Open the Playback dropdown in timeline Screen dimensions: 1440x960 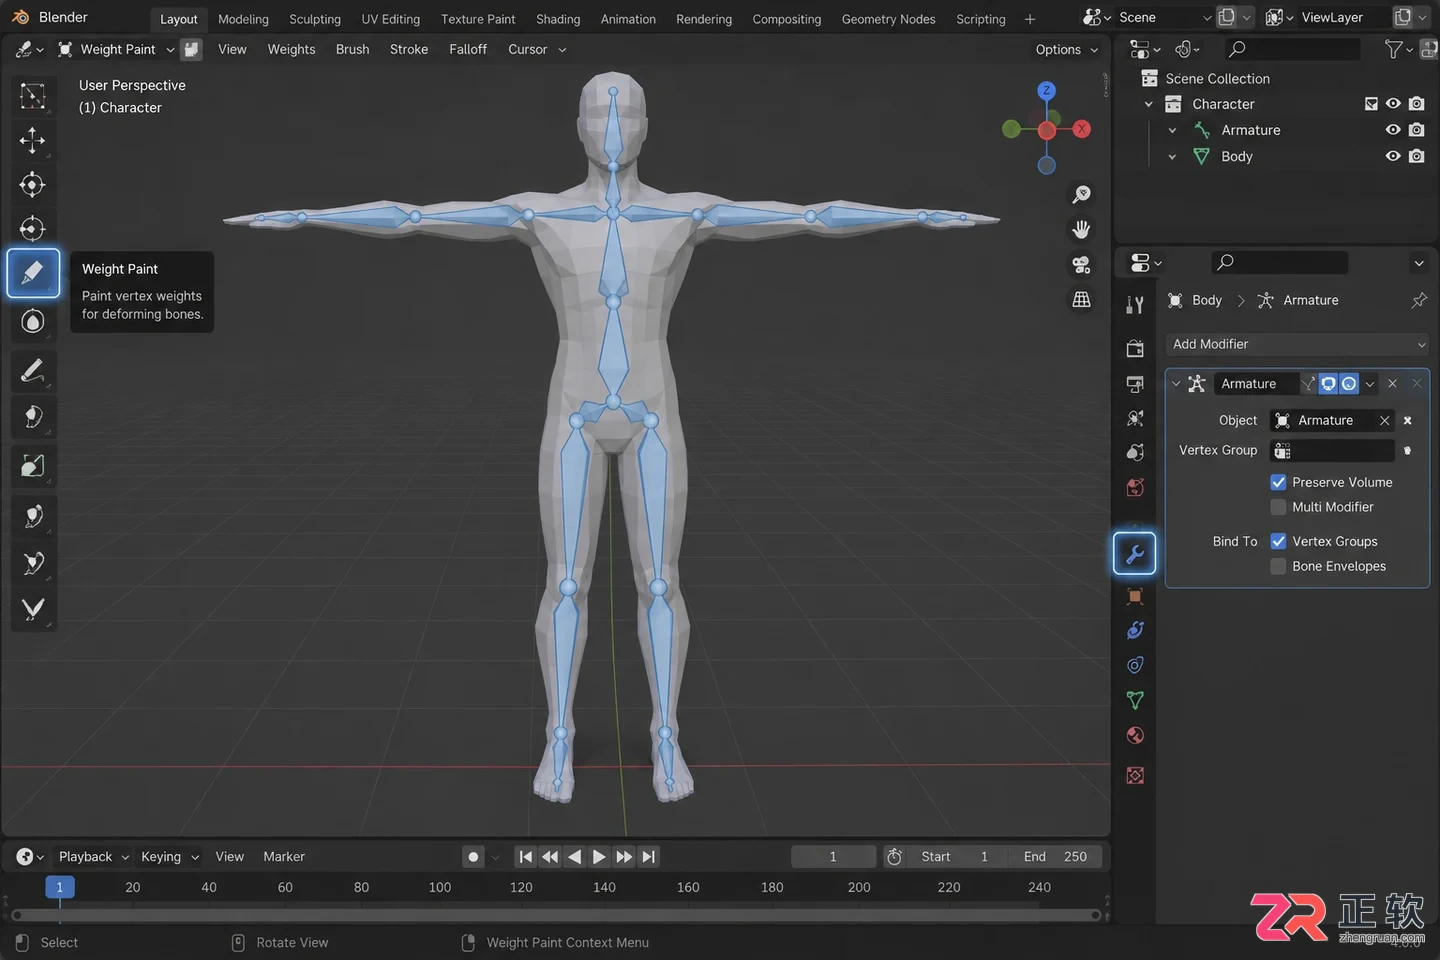click(93, 857)
